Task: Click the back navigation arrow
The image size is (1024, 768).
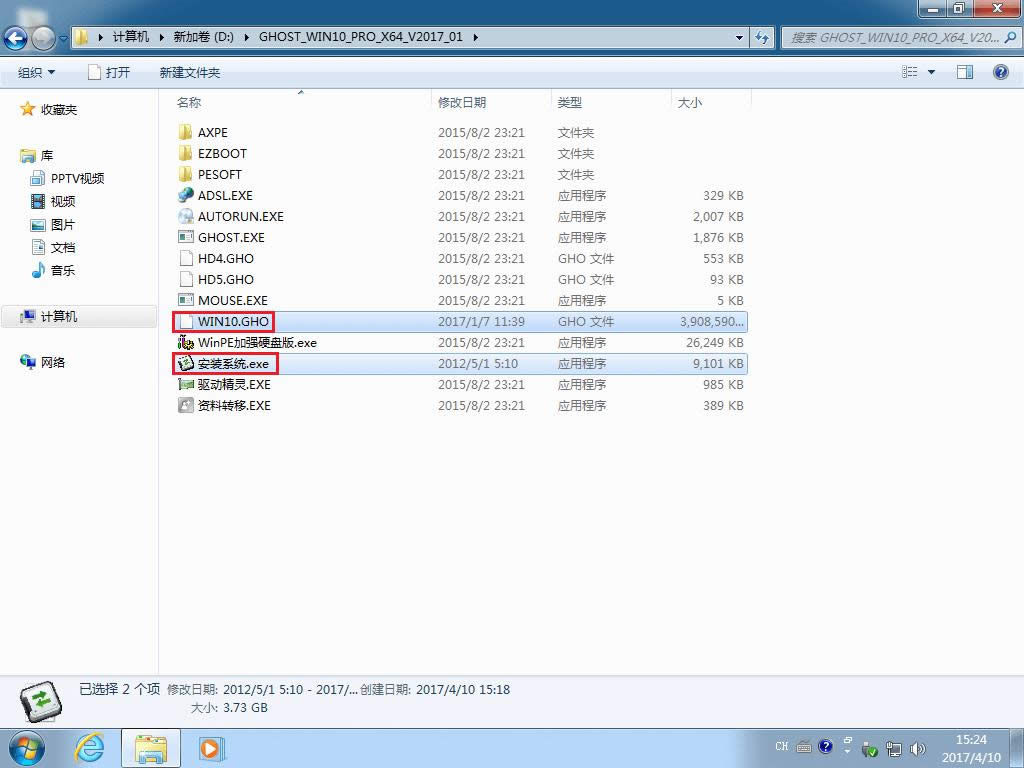Action: [x=15, y=38]
